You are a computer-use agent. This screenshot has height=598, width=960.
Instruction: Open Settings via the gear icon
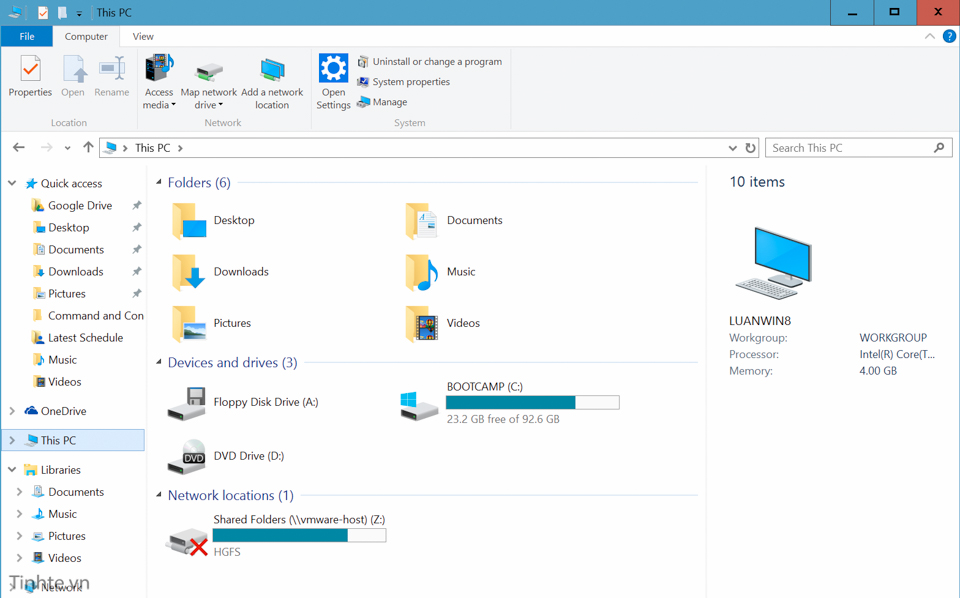coord(333,68)
